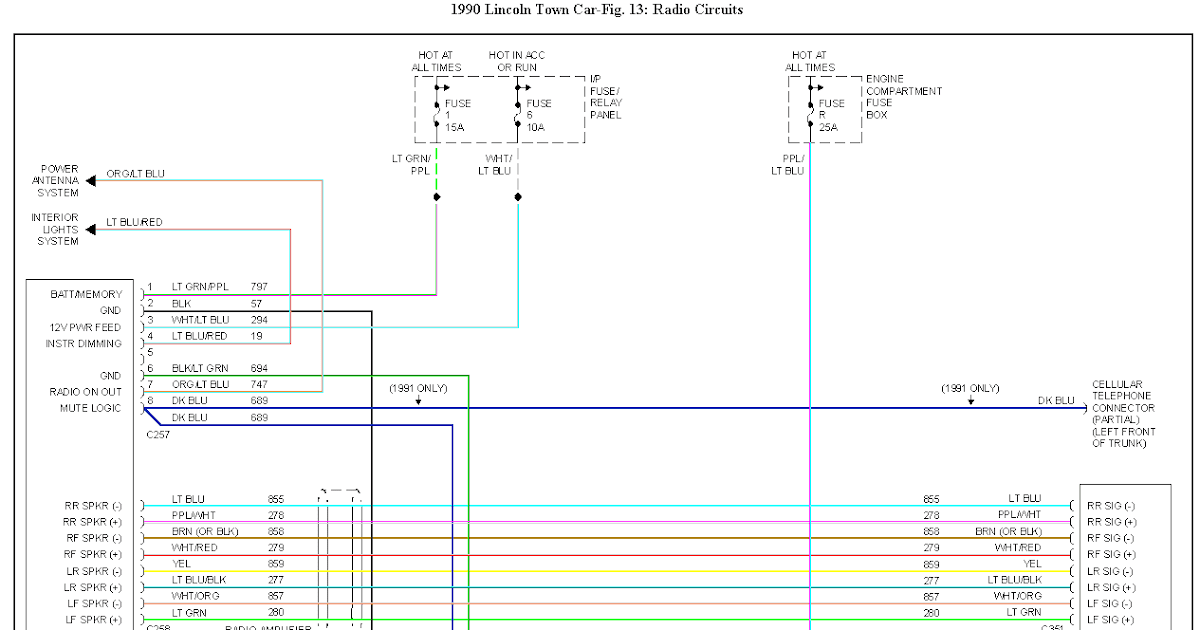1200x630 pixels.
Task: Select the 'RF SPKR (-)' label
Action: tap(92, 538)
